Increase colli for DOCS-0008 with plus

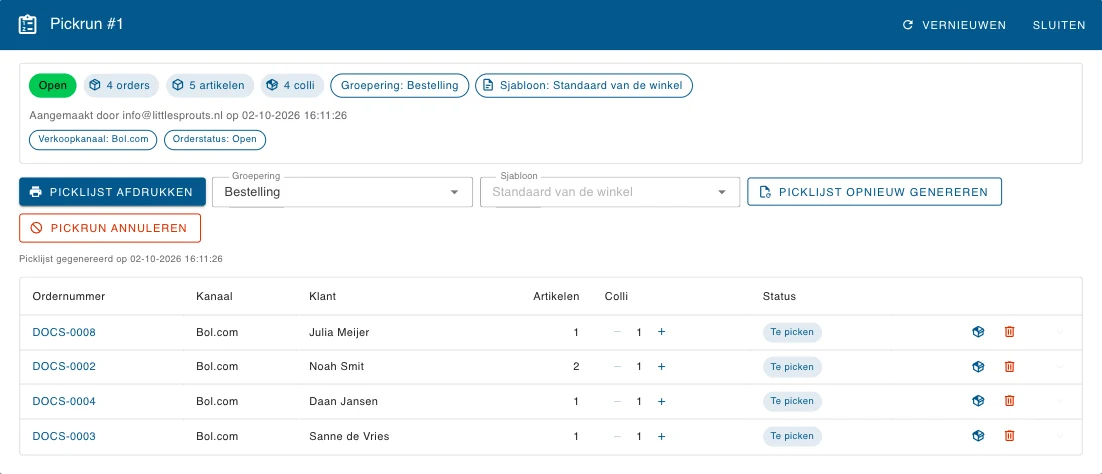661,332
